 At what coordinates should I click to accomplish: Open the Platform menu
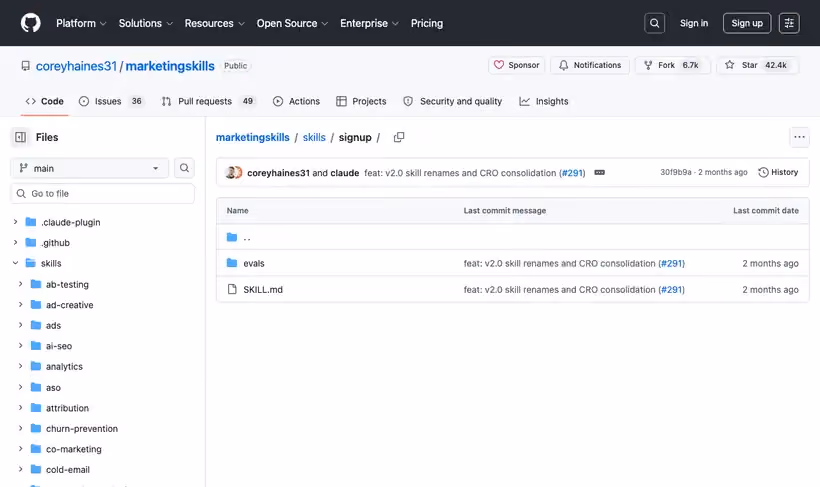pos(81,23)
